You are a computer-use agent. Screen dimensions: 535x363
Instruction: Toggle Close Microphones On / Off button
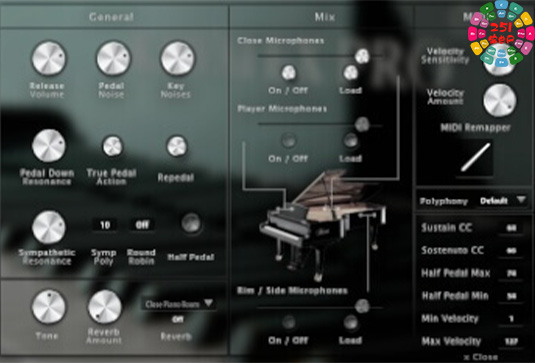[x=289, y=73]
